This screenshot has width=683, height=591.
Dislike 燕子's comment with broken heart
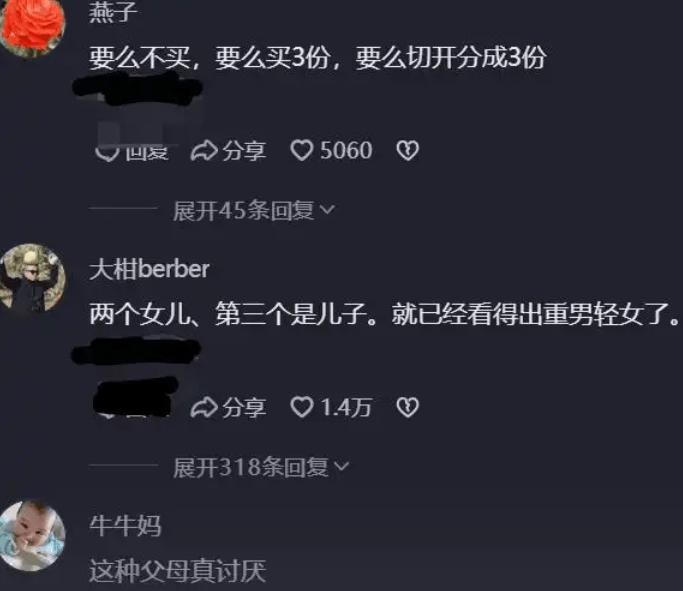coord(408,151)
